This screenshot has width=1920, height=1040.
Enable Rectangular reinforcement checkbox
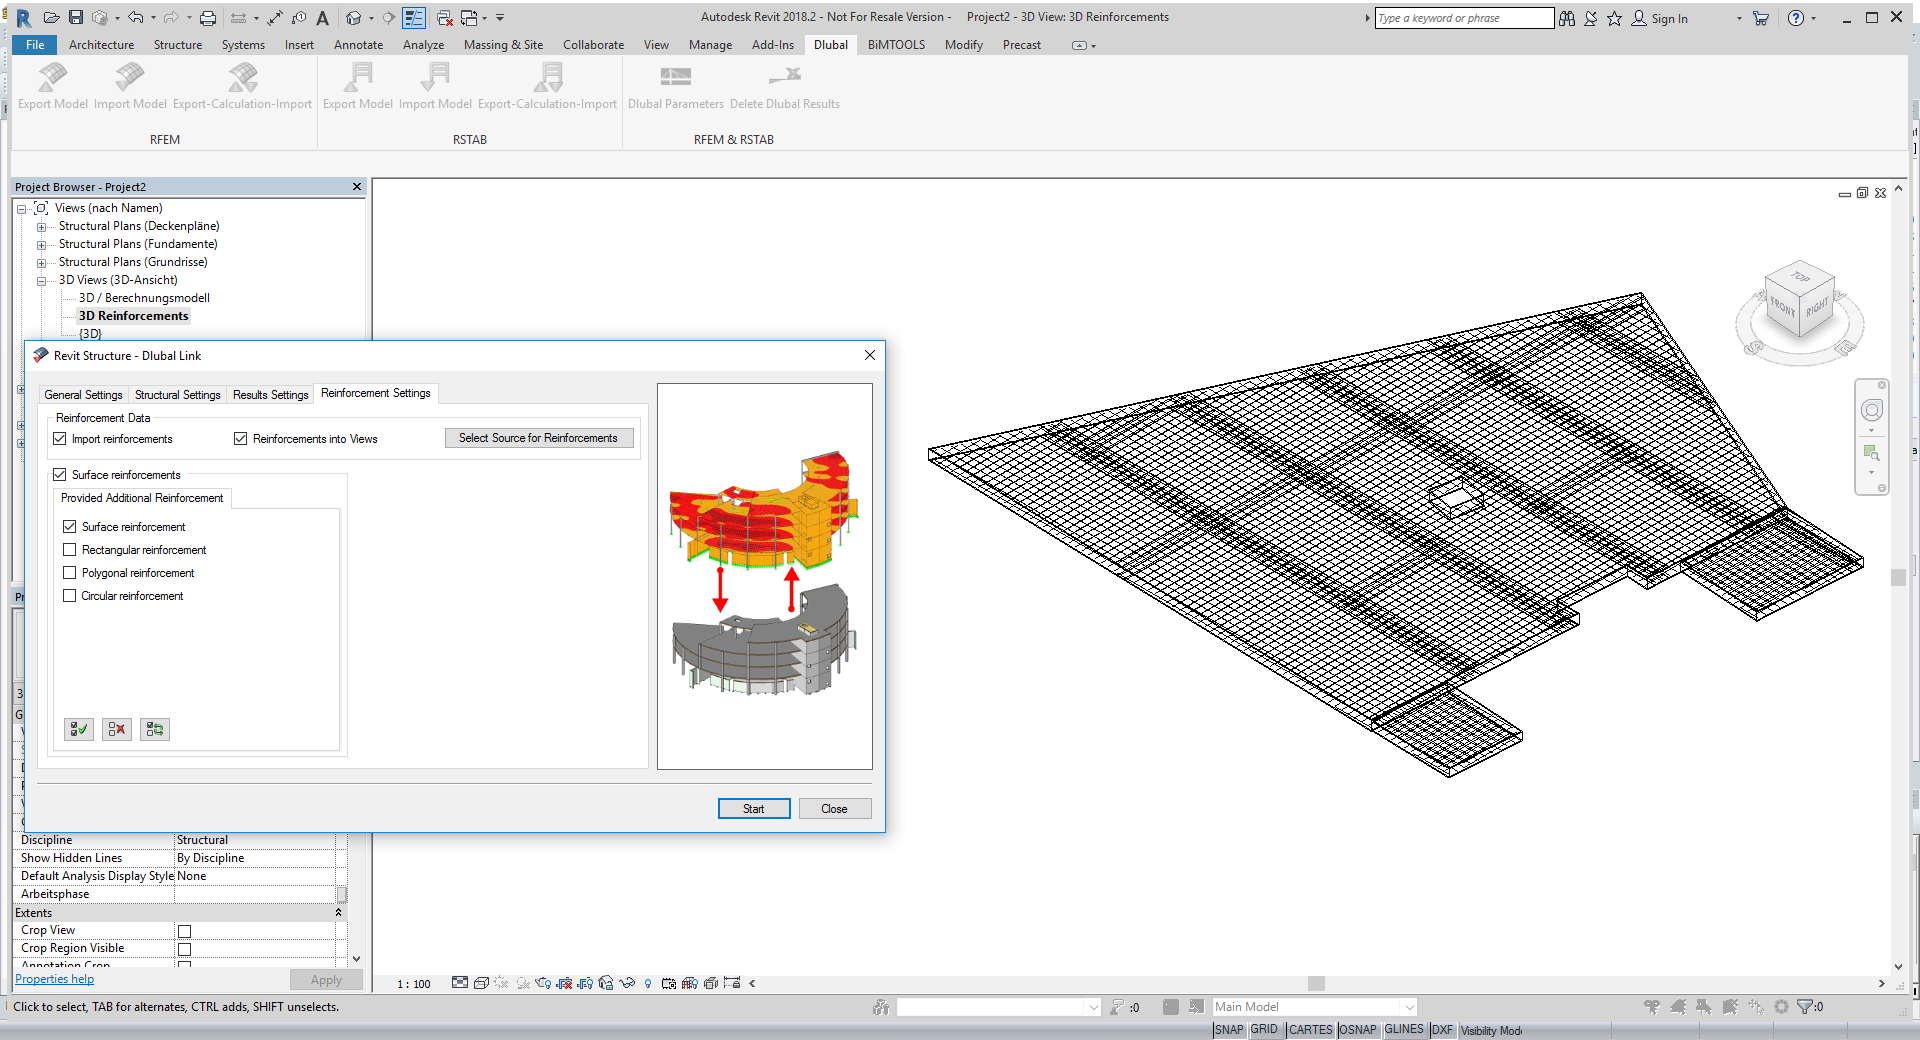point(70,550)
